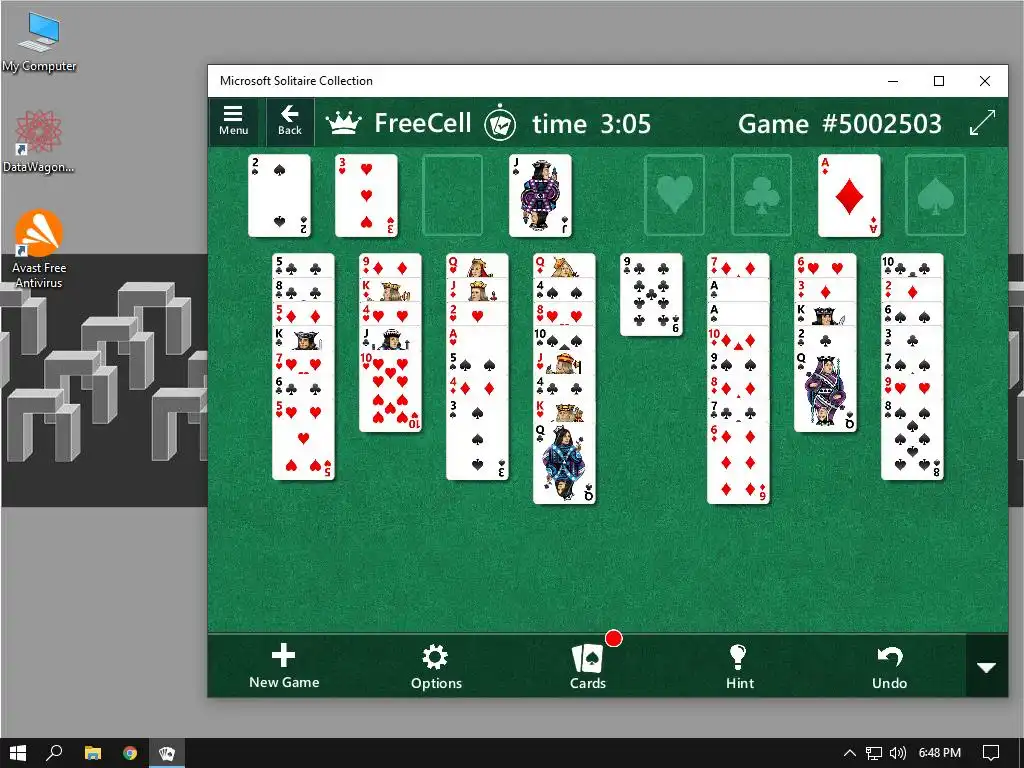Open the Cards button with red dot
This screenshot has height=768, width=1024.
click(x=588, y=666)
